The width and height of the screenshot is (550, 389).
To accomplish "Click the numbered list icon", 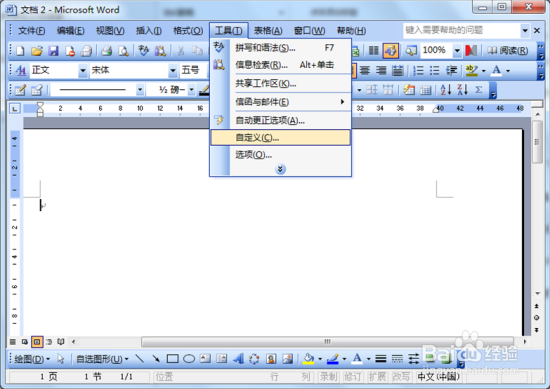I will coord(418,71).
